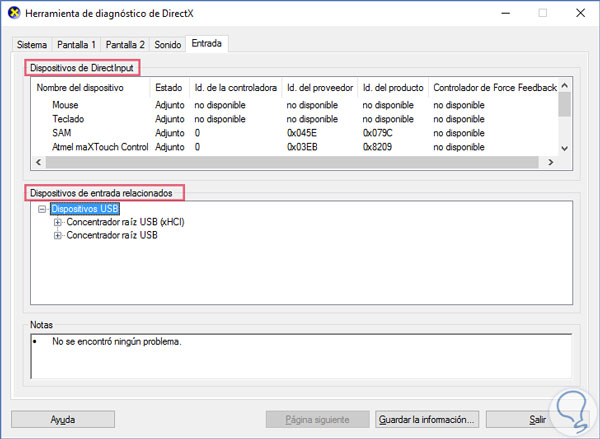Click the device list scroll down arrow
600x439 pixels.
pos(564,149)
